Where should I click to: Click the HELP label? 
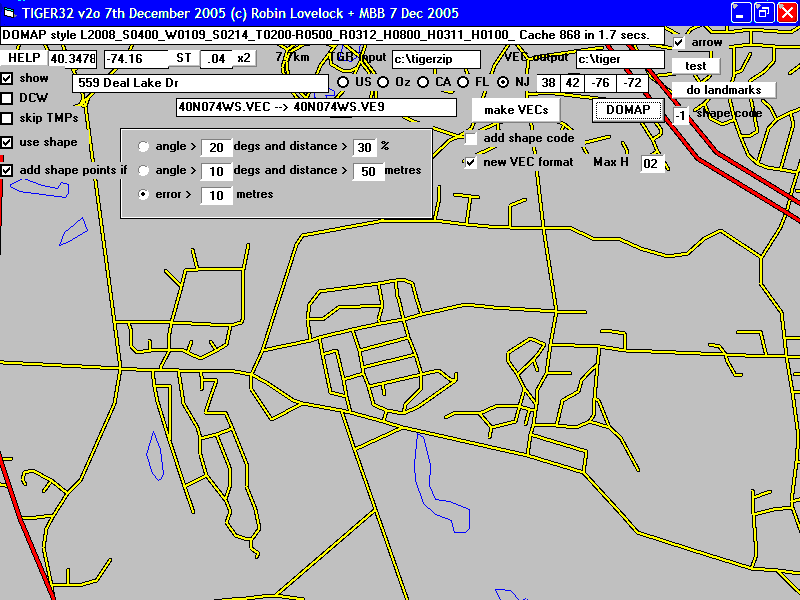[x=24, y=59]
